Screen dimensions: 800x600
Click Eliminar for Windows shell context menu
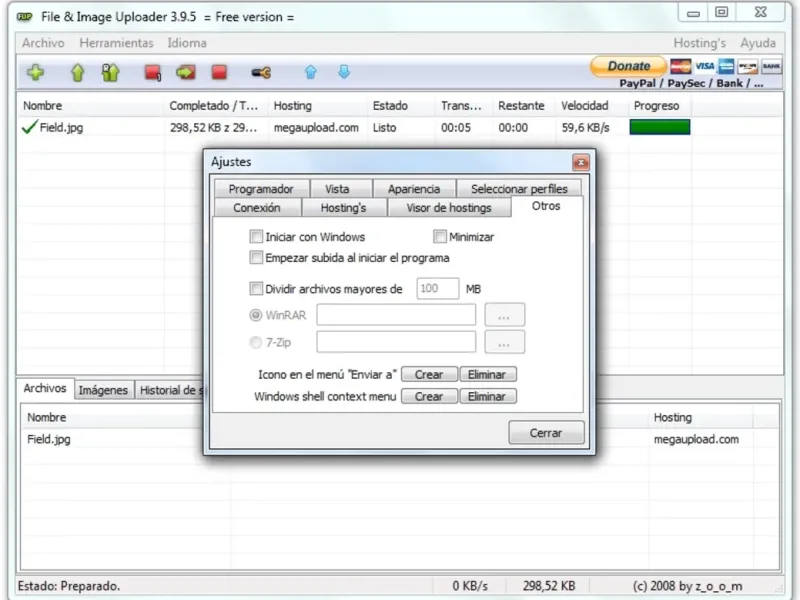point(488,396)
